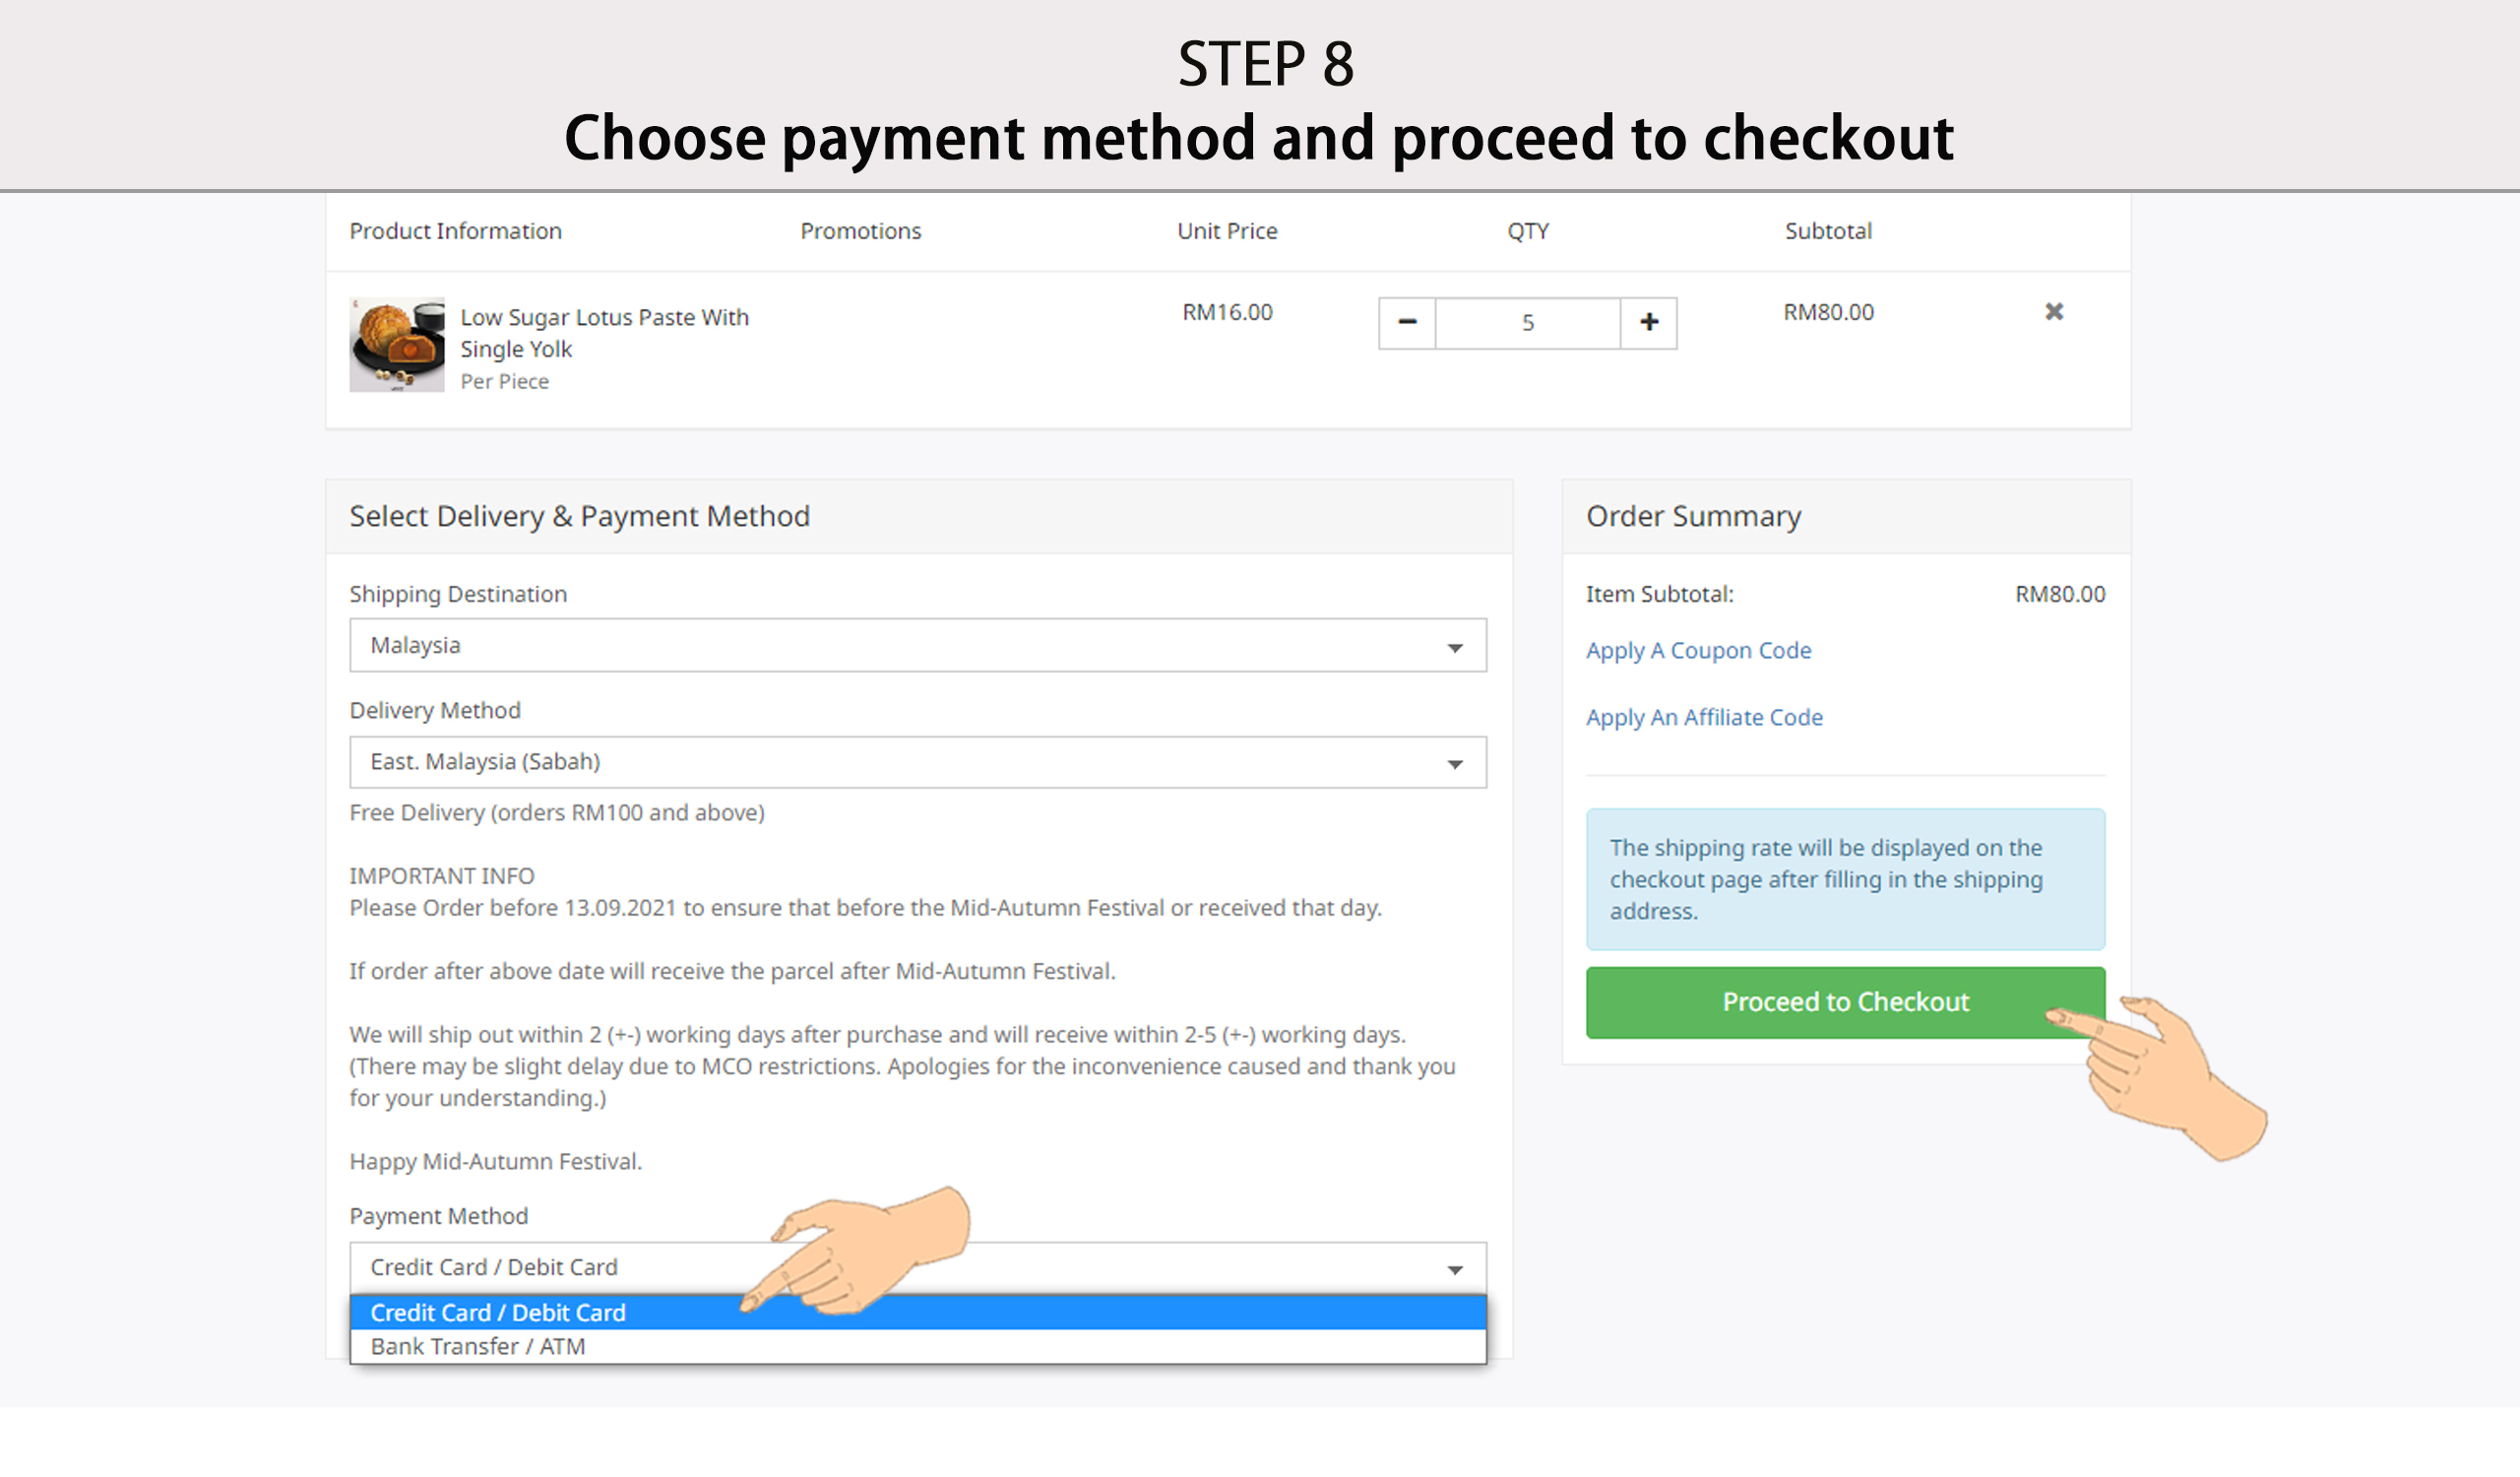Viewport: 2520px width, 1477px height.
Task: Click the shipping rate info notice
Action: (1845, 879)
